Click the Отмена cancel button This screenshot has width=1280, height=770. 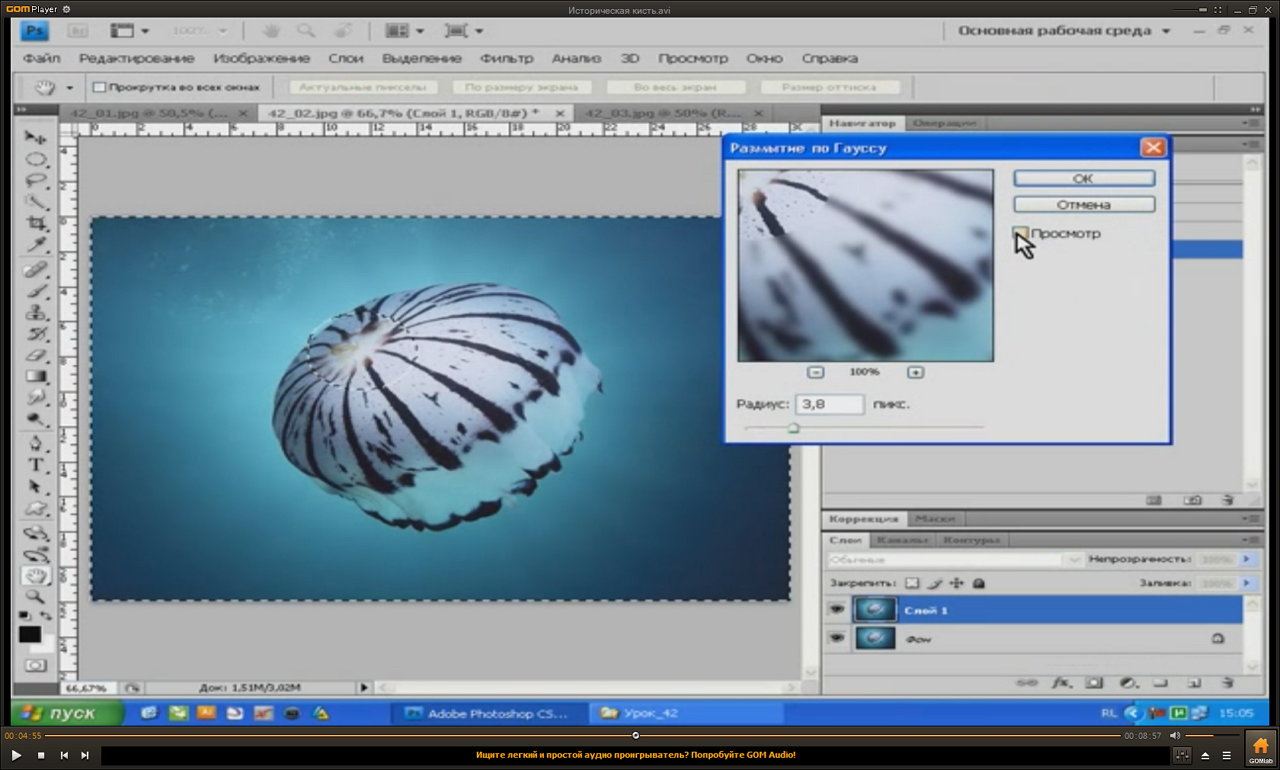[x=1083, y=204]
